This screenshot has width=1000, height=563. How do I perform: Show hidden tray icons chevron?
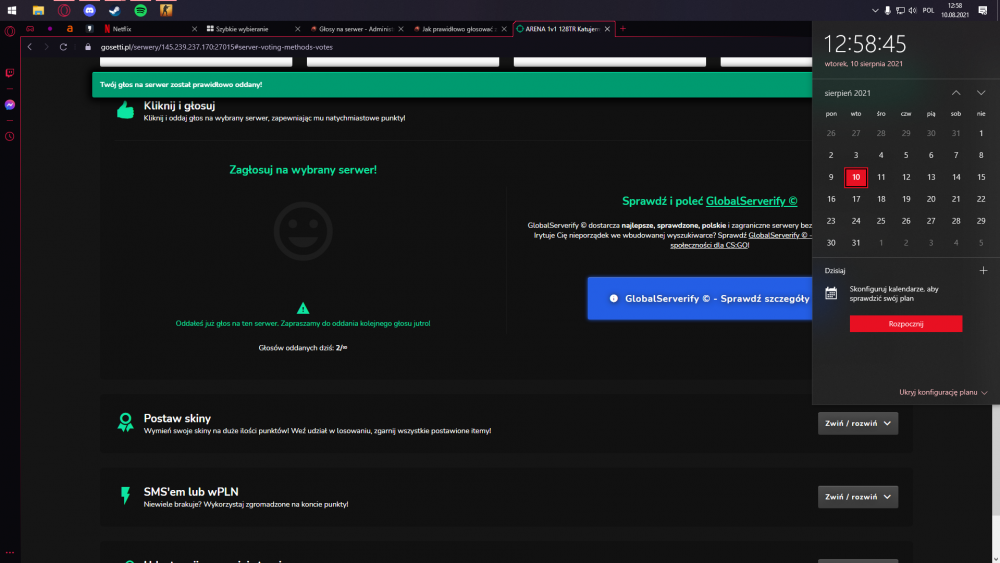coord(875,10)
